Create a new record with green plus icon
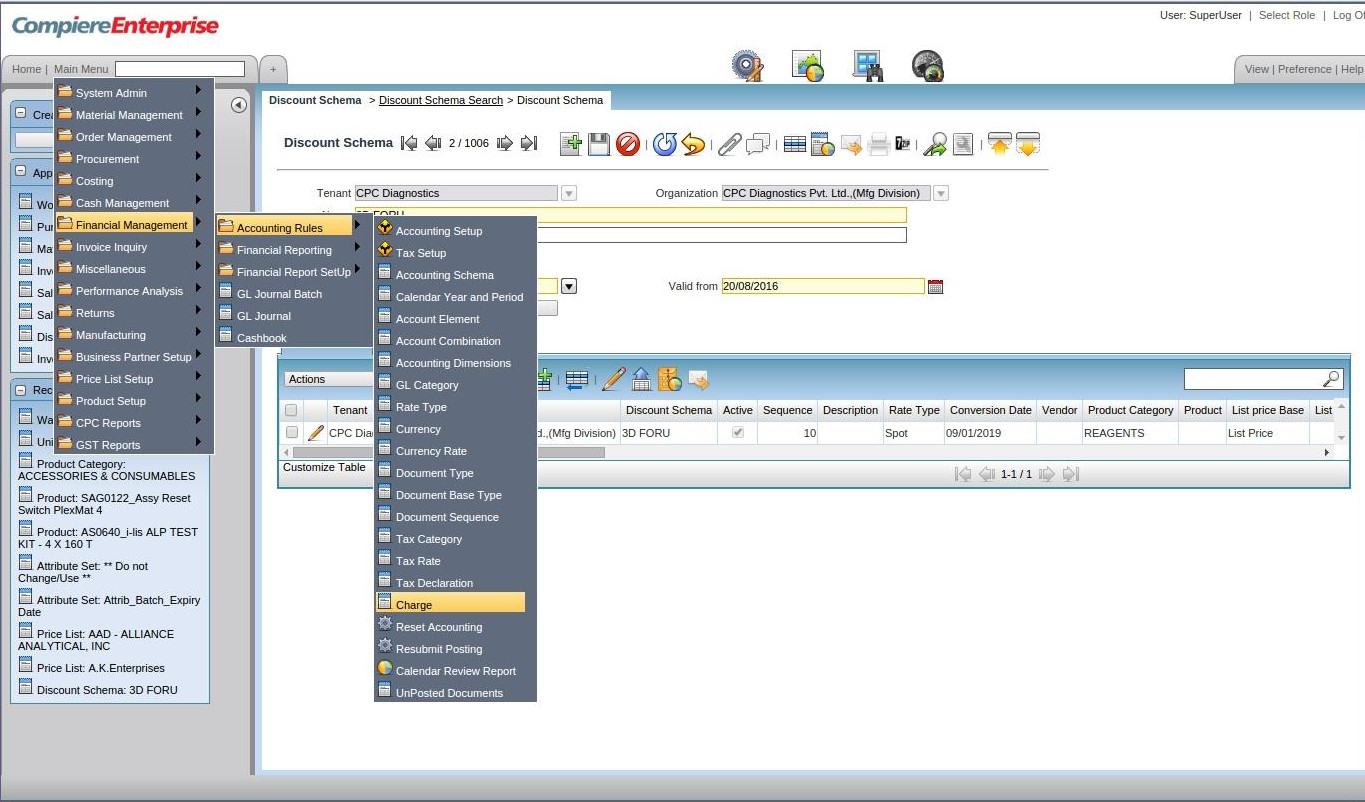 [x=571, y=144]
